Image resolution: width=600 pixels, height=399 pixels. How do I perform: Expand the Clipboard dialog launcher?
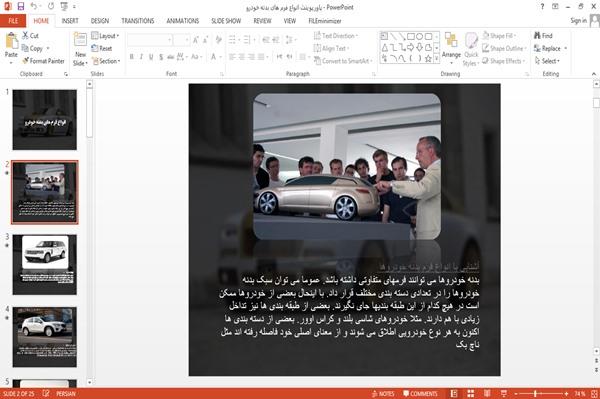point(66,74)
